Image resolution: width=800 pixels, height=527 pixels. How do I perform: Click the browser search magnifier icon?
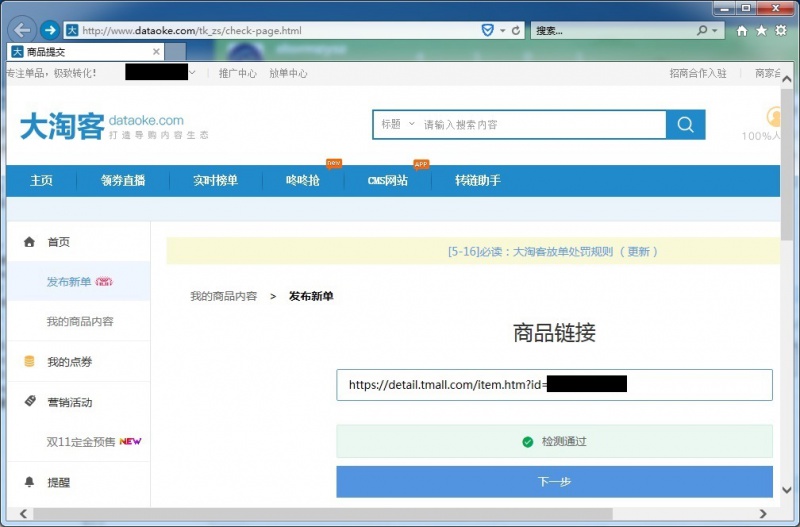click(702, 31)
